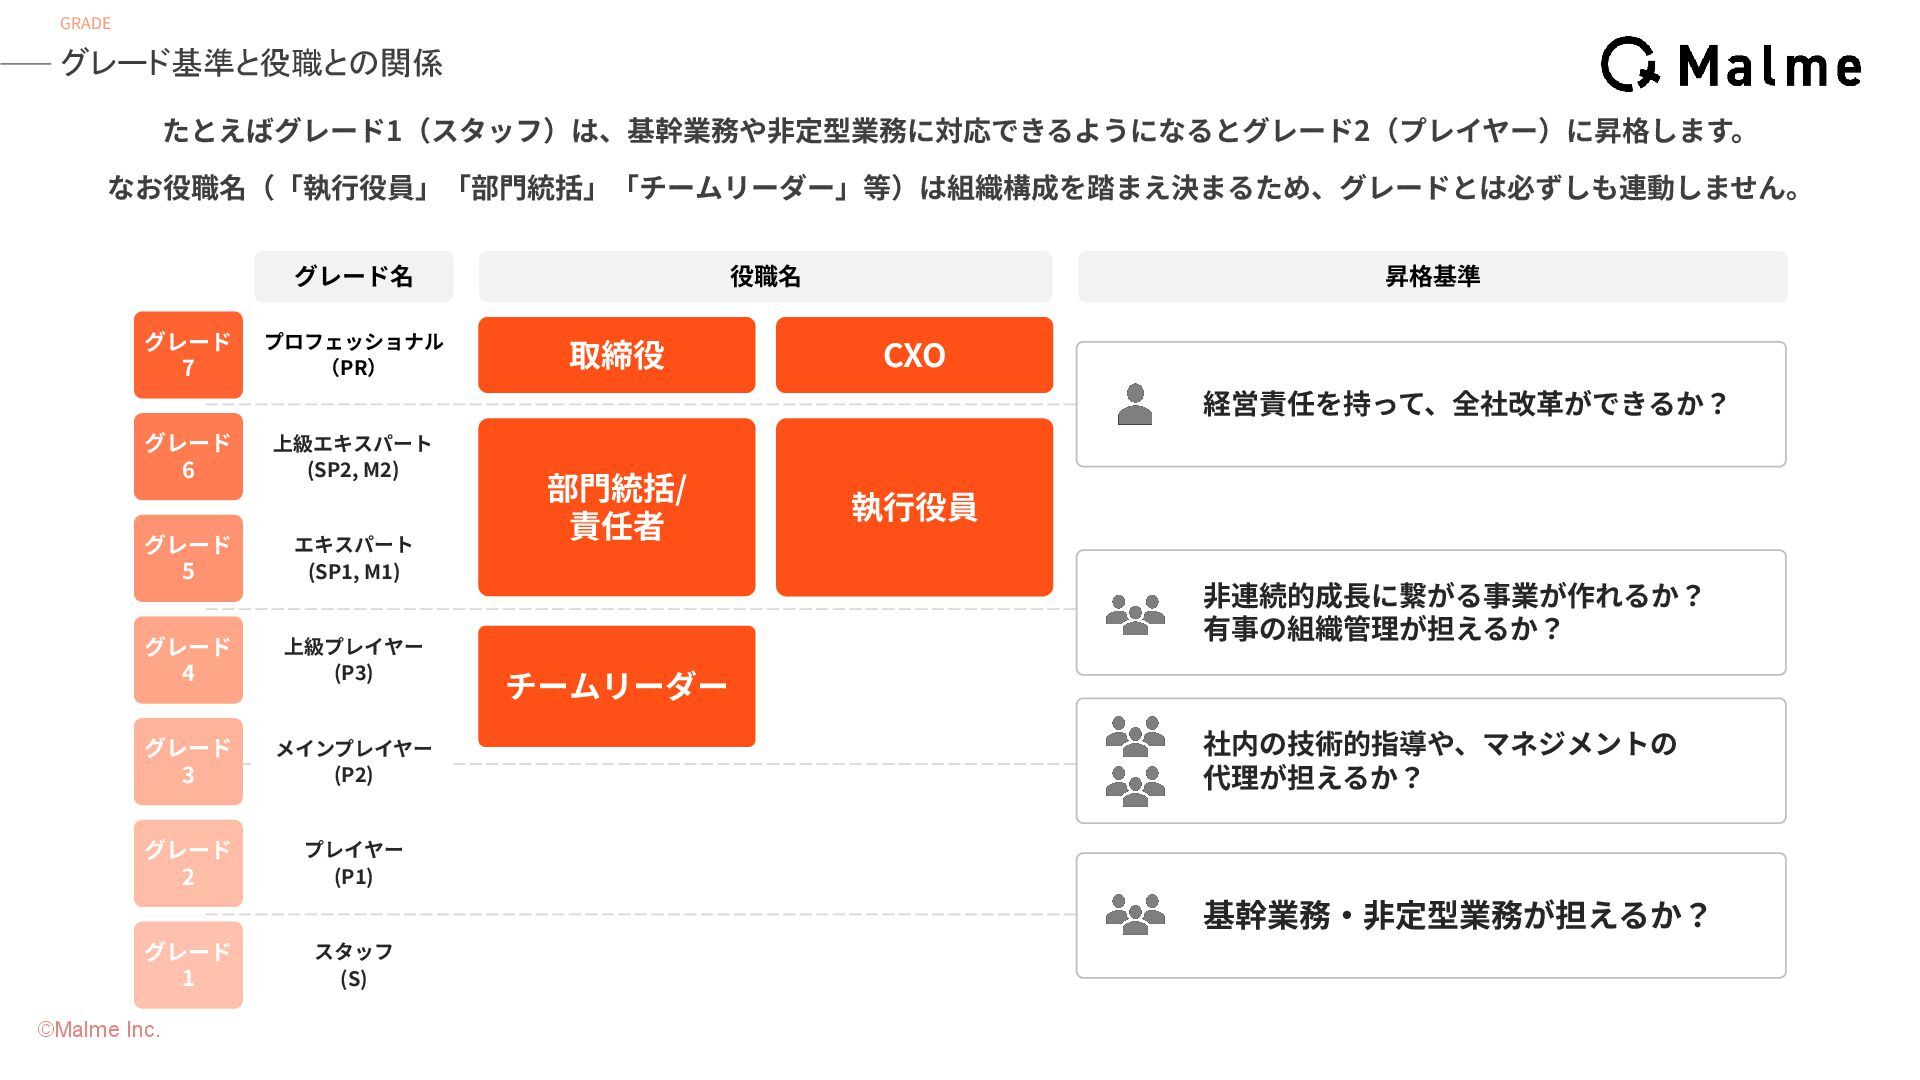Click the スタッフ (S) grade name
Image resolution: width=1920 pixels, height=1080 pixels.
(x=353, y=965)
